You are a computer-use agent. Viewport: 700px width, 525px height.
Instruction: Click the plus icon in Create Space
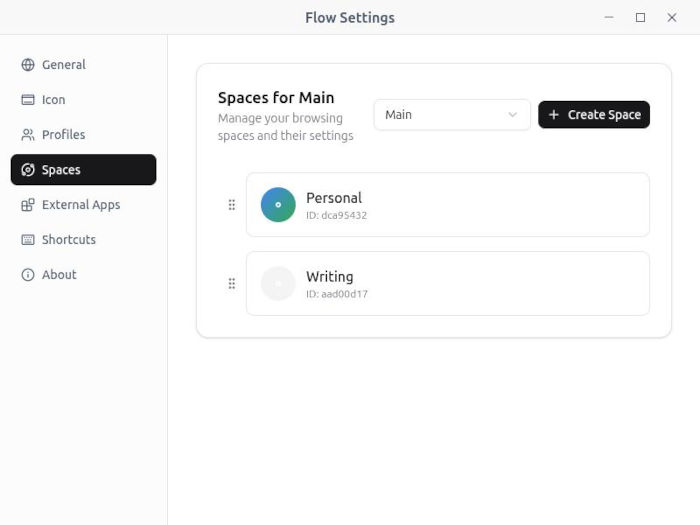pyautogui.click(x=554, y=115)
